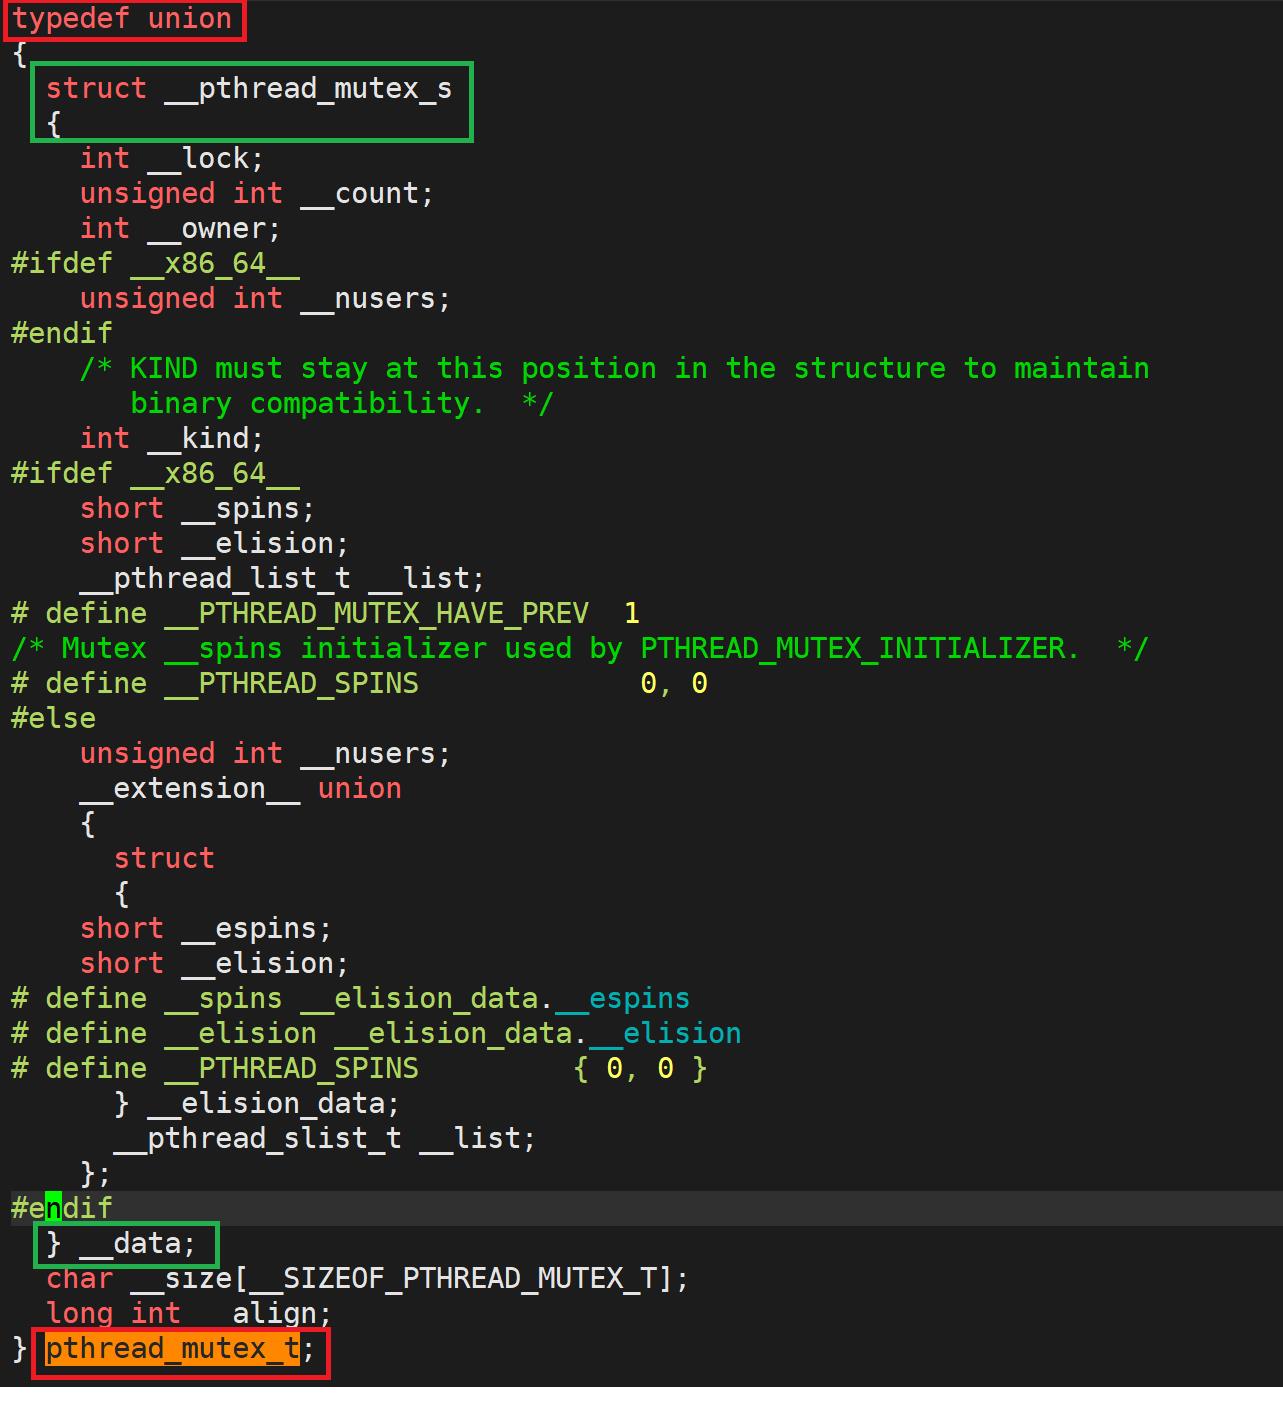Click '__PTHREAD_MUTEX_HAVE_PREV 1' define line
This screenshot has height=1420, width=1283.
(325, 614)
